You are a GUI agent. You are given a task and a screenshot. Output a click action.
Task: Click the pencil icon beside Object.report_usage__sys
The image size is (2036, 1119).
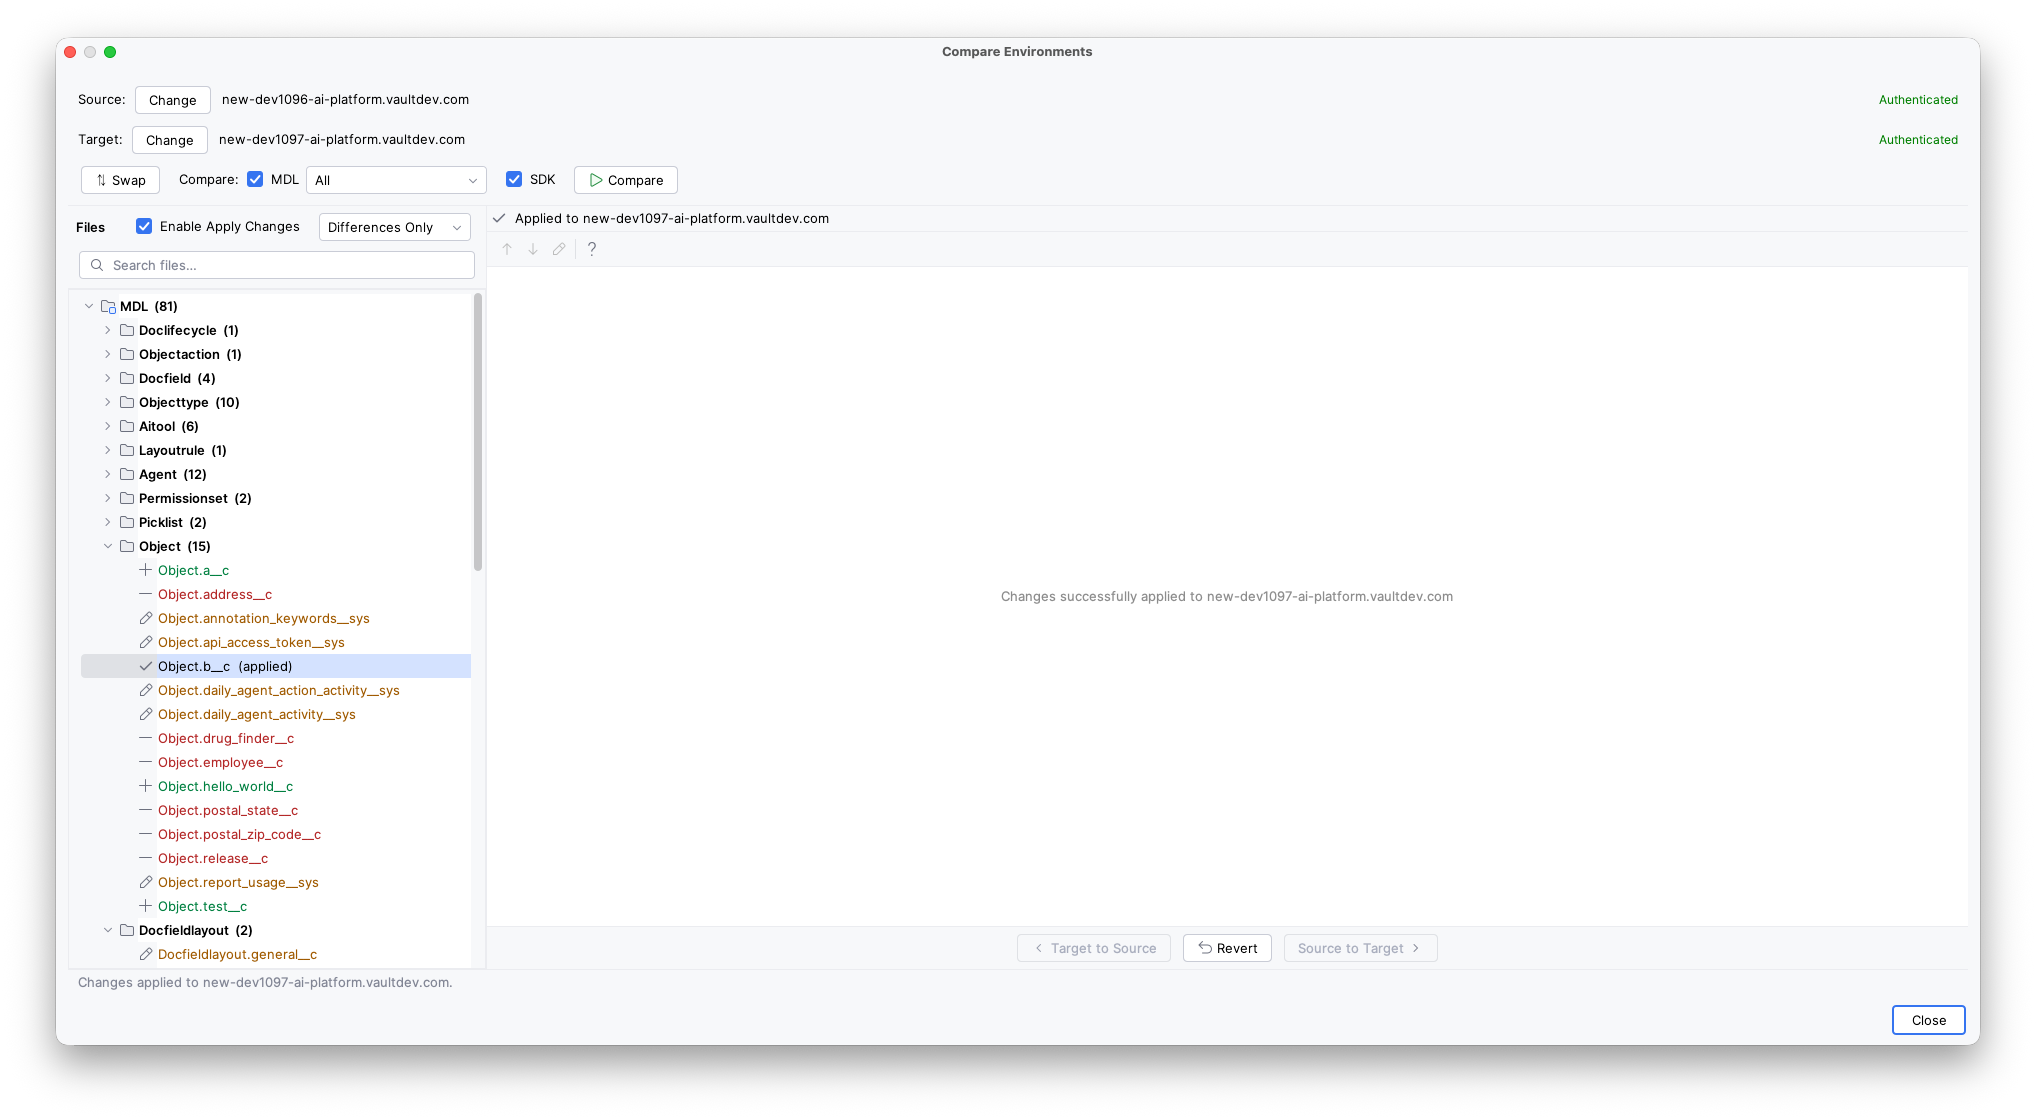146,882
